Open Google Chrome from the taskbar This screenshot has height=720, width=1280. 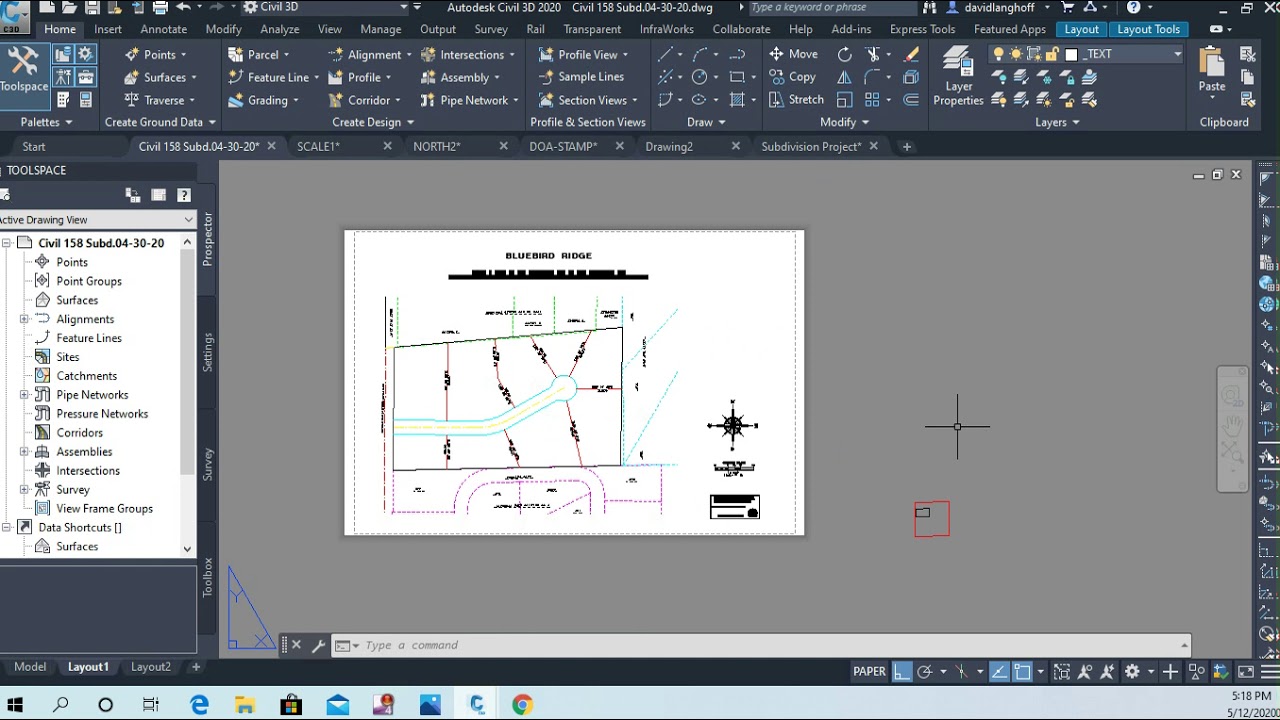(522, 705)
